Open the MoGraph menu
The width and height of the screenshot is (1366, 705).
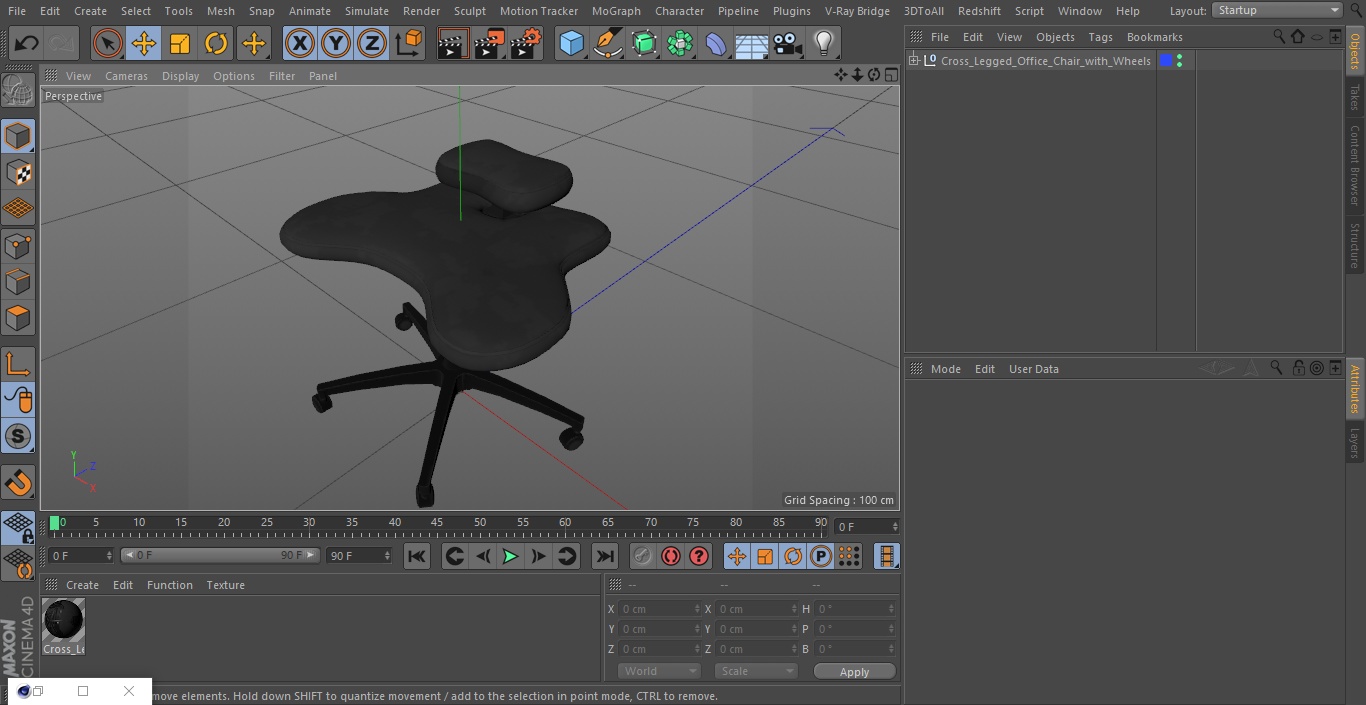coord(616,11)
